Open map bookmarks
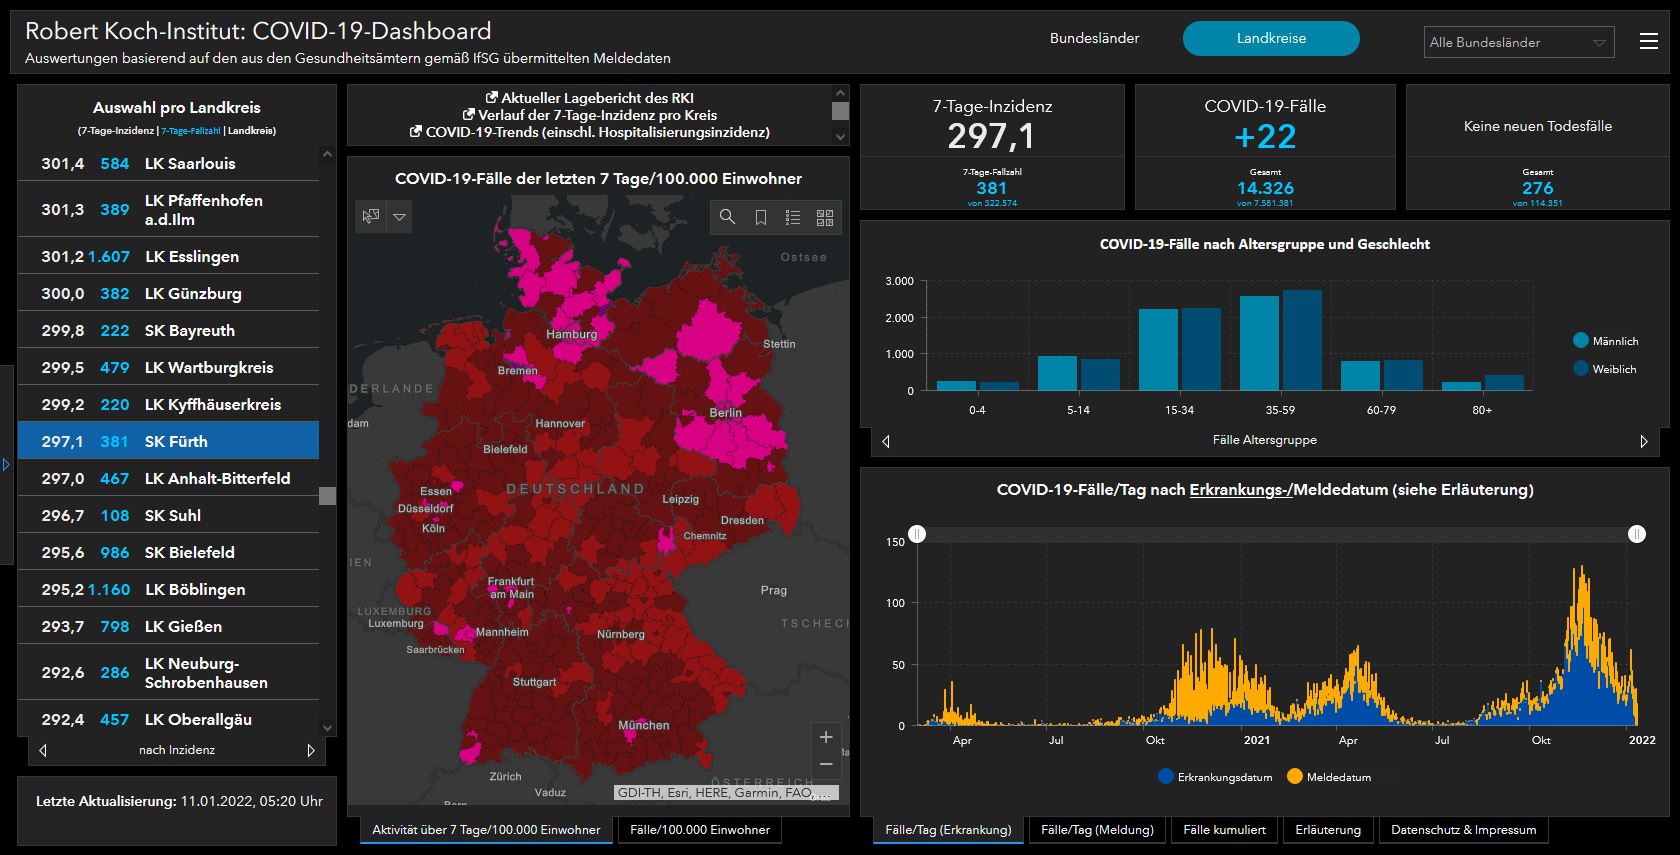Screen dimensions: 1680x855 coord(760,217)
